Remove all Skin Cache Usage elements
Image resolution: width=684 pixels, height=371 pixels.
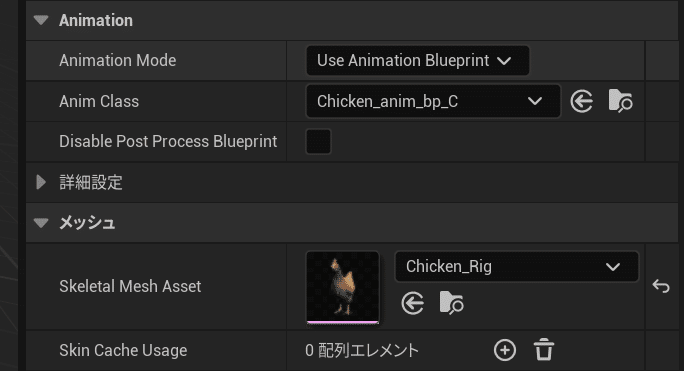click(544, 350)
